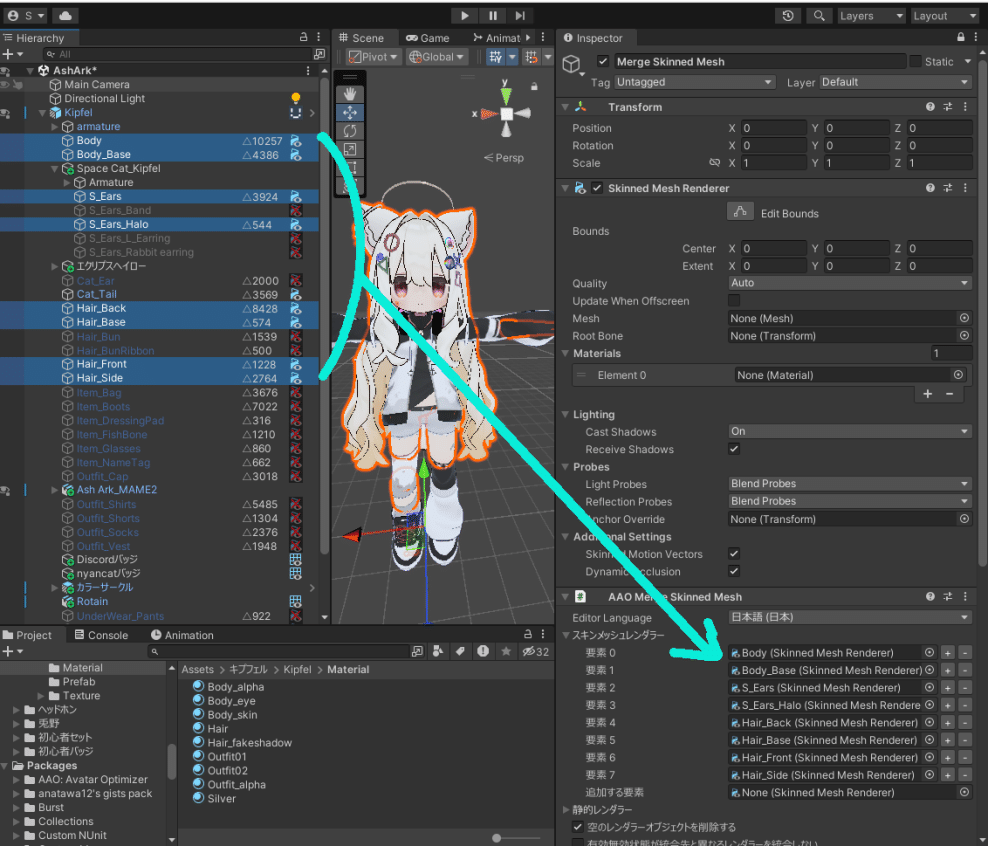The width and height of the screenshot is (988, 846).
Task: Adjust the thumbnail size slider in the Project panel
Action: click(497, 838)
